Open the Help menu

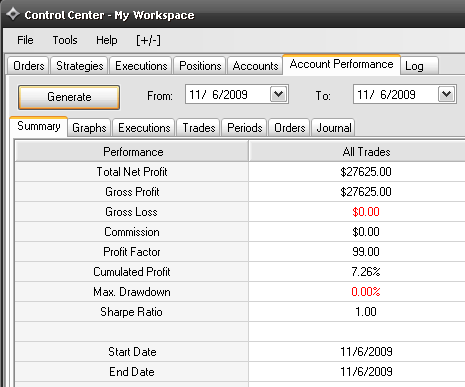click(107, 40)
